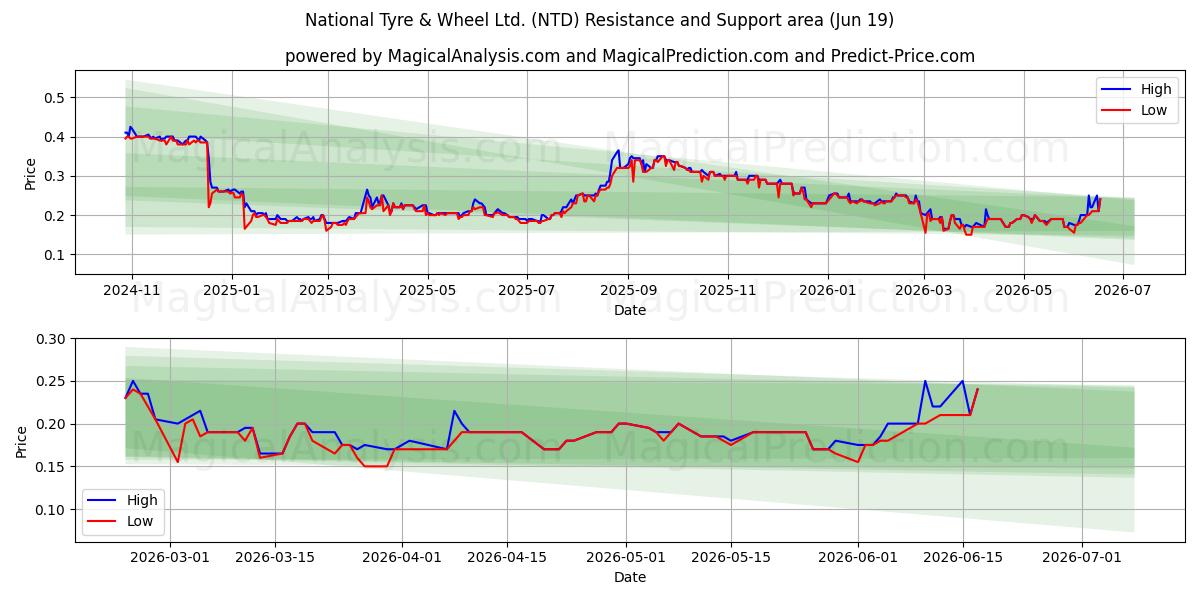Click the "High" label in top chart legend
The height and width of the screenshot is (600, 1200).
click(x=1156, y=89)
